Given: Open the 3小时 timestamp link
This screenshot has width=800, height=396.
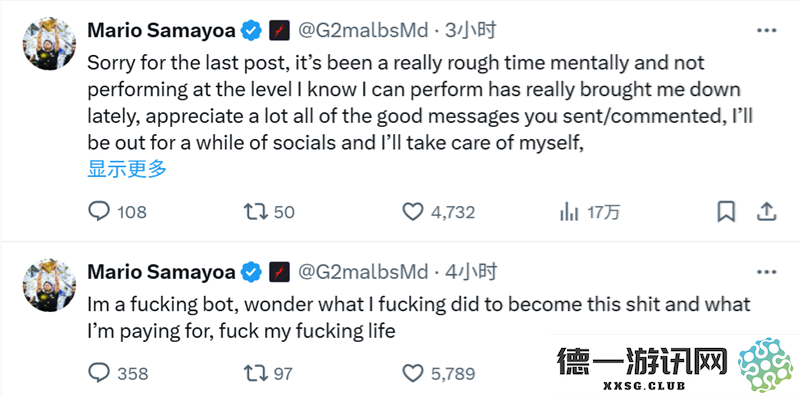Looking at the screenshot, I should point(470,31).
